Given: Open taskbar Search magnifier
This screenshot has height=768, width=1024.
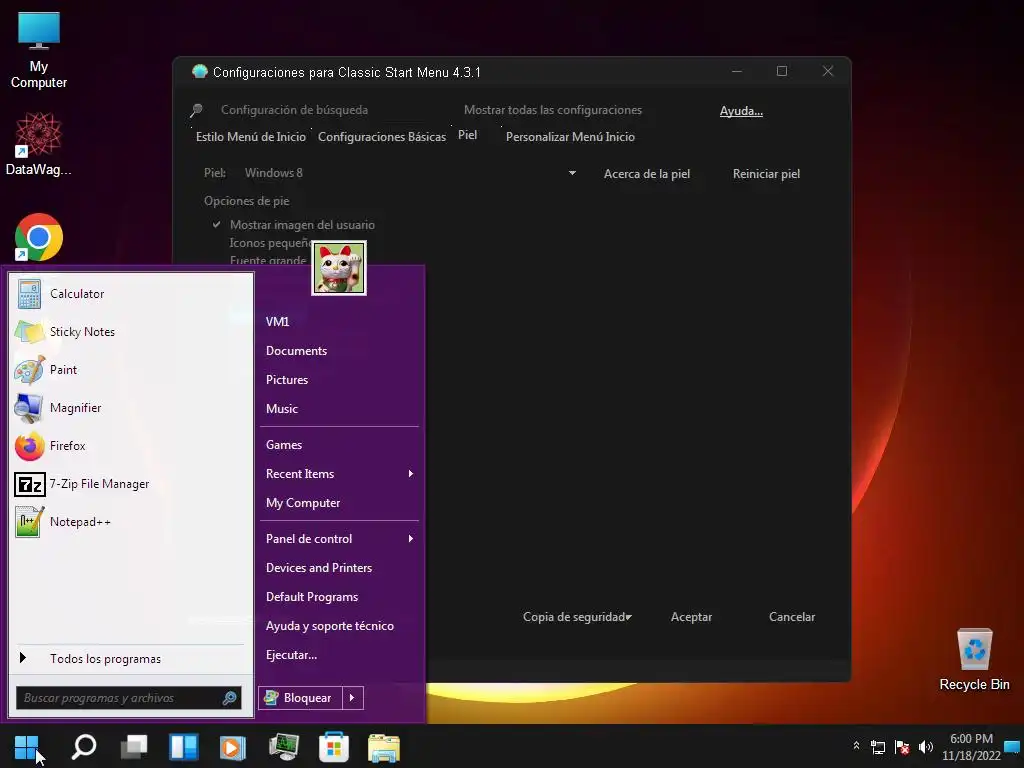Looking at the screenshot, I should click(84, 747).
